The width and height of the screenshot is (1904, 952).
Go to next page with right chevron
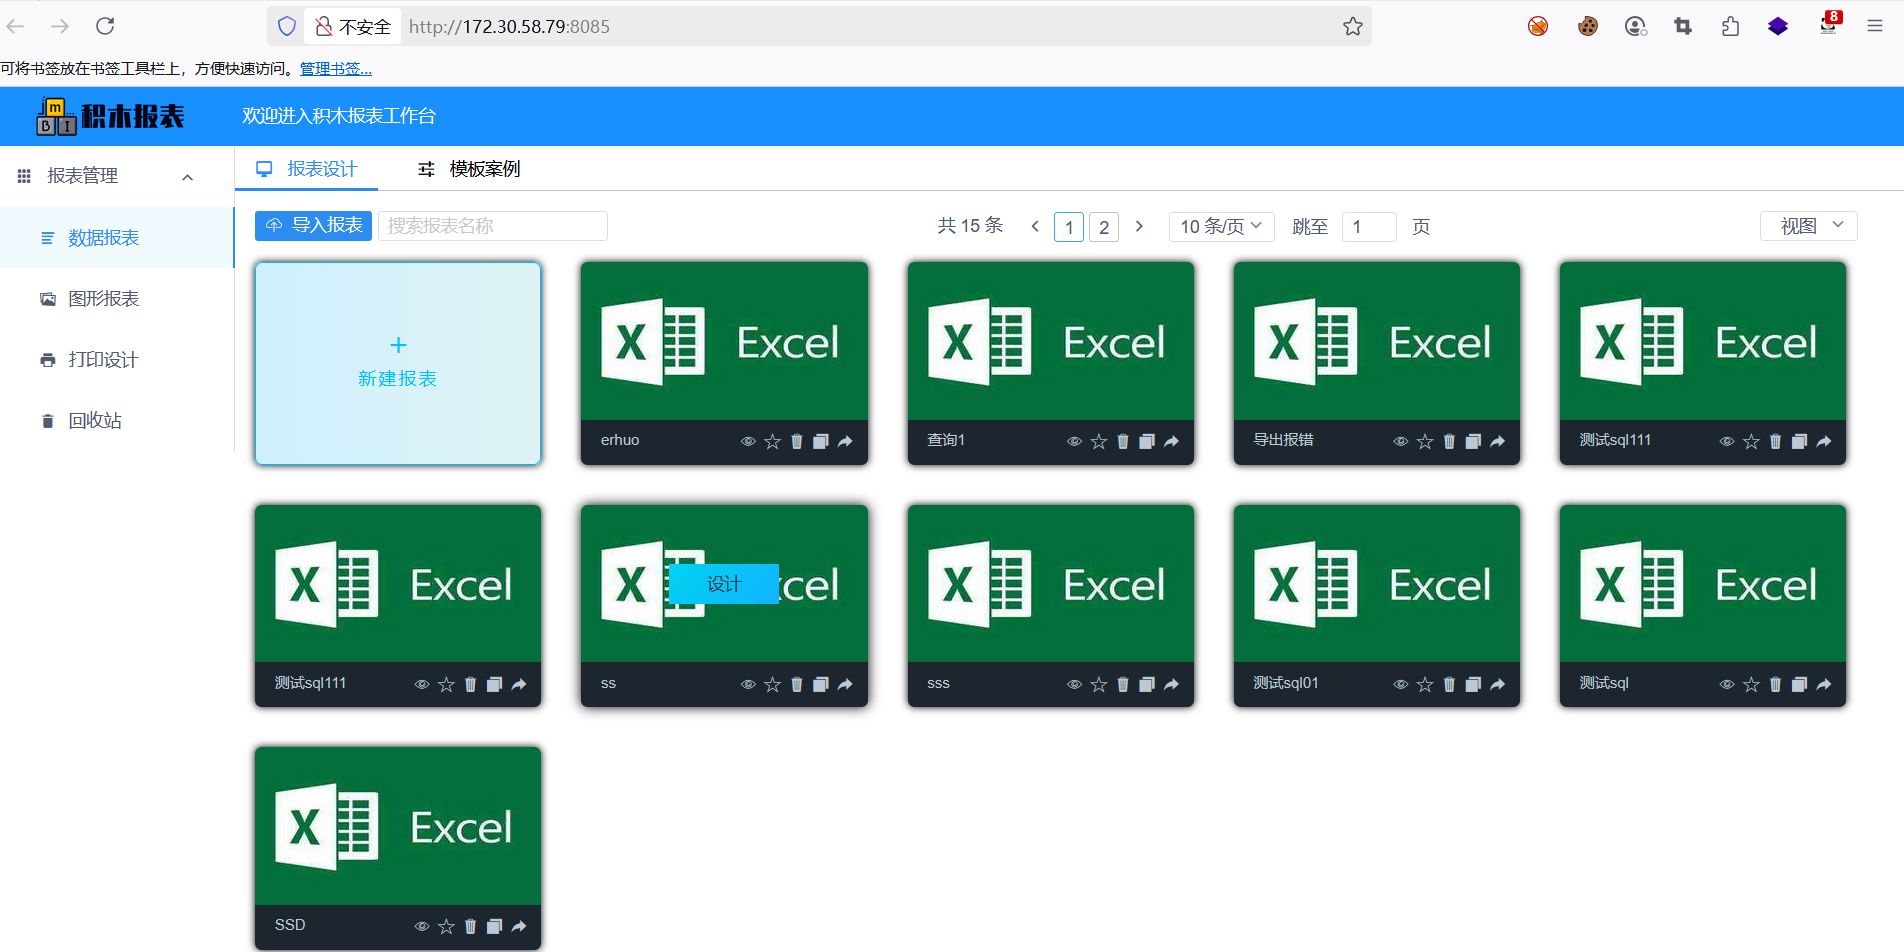pyautogui.click(x=1139, y=226)
